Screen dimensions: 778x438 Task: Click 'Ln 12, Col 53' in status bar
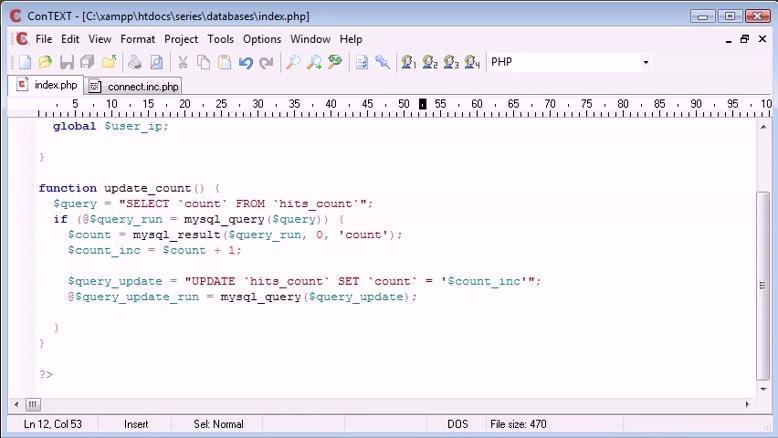click(53, 424)
